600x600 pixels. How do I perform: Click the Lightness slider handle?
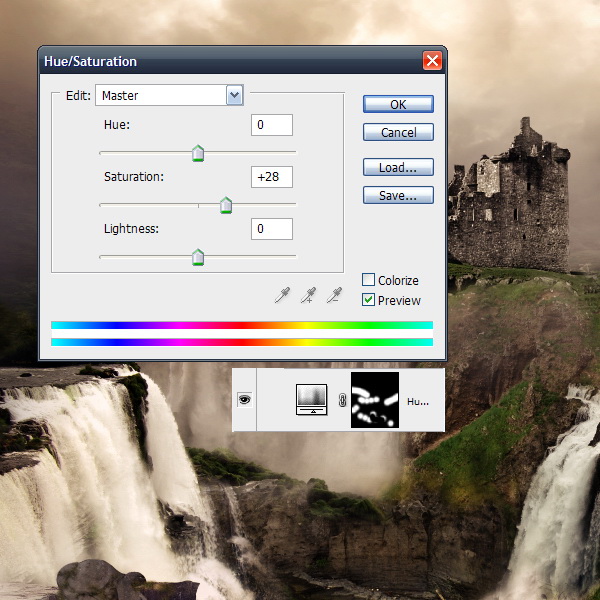click(x=198, y=257)
